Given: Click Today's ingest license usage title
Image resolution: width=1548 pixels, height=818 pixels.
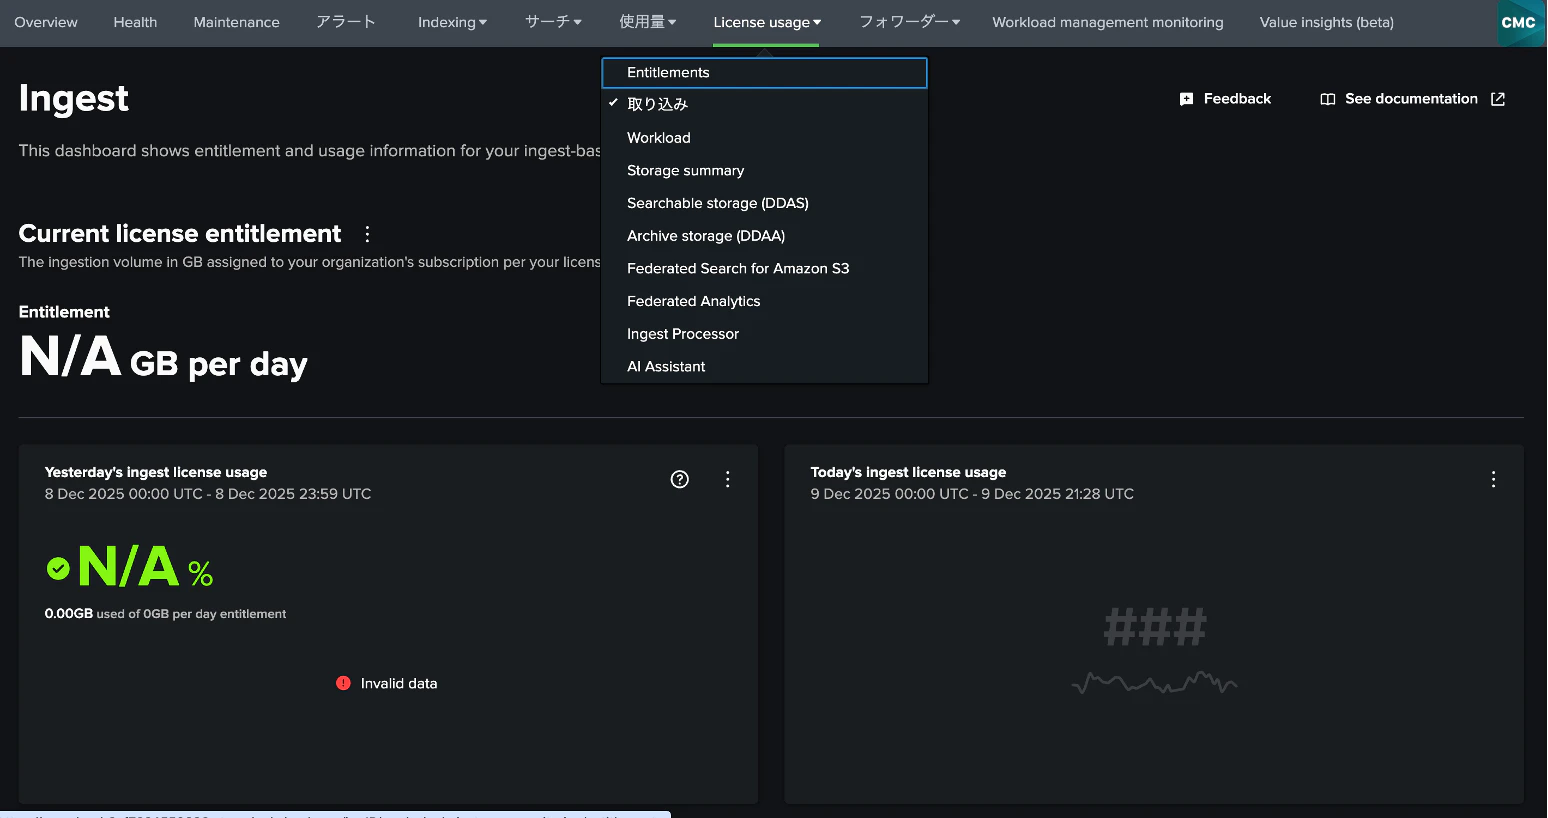Looking at the screenshot, I should click(908, 472).
